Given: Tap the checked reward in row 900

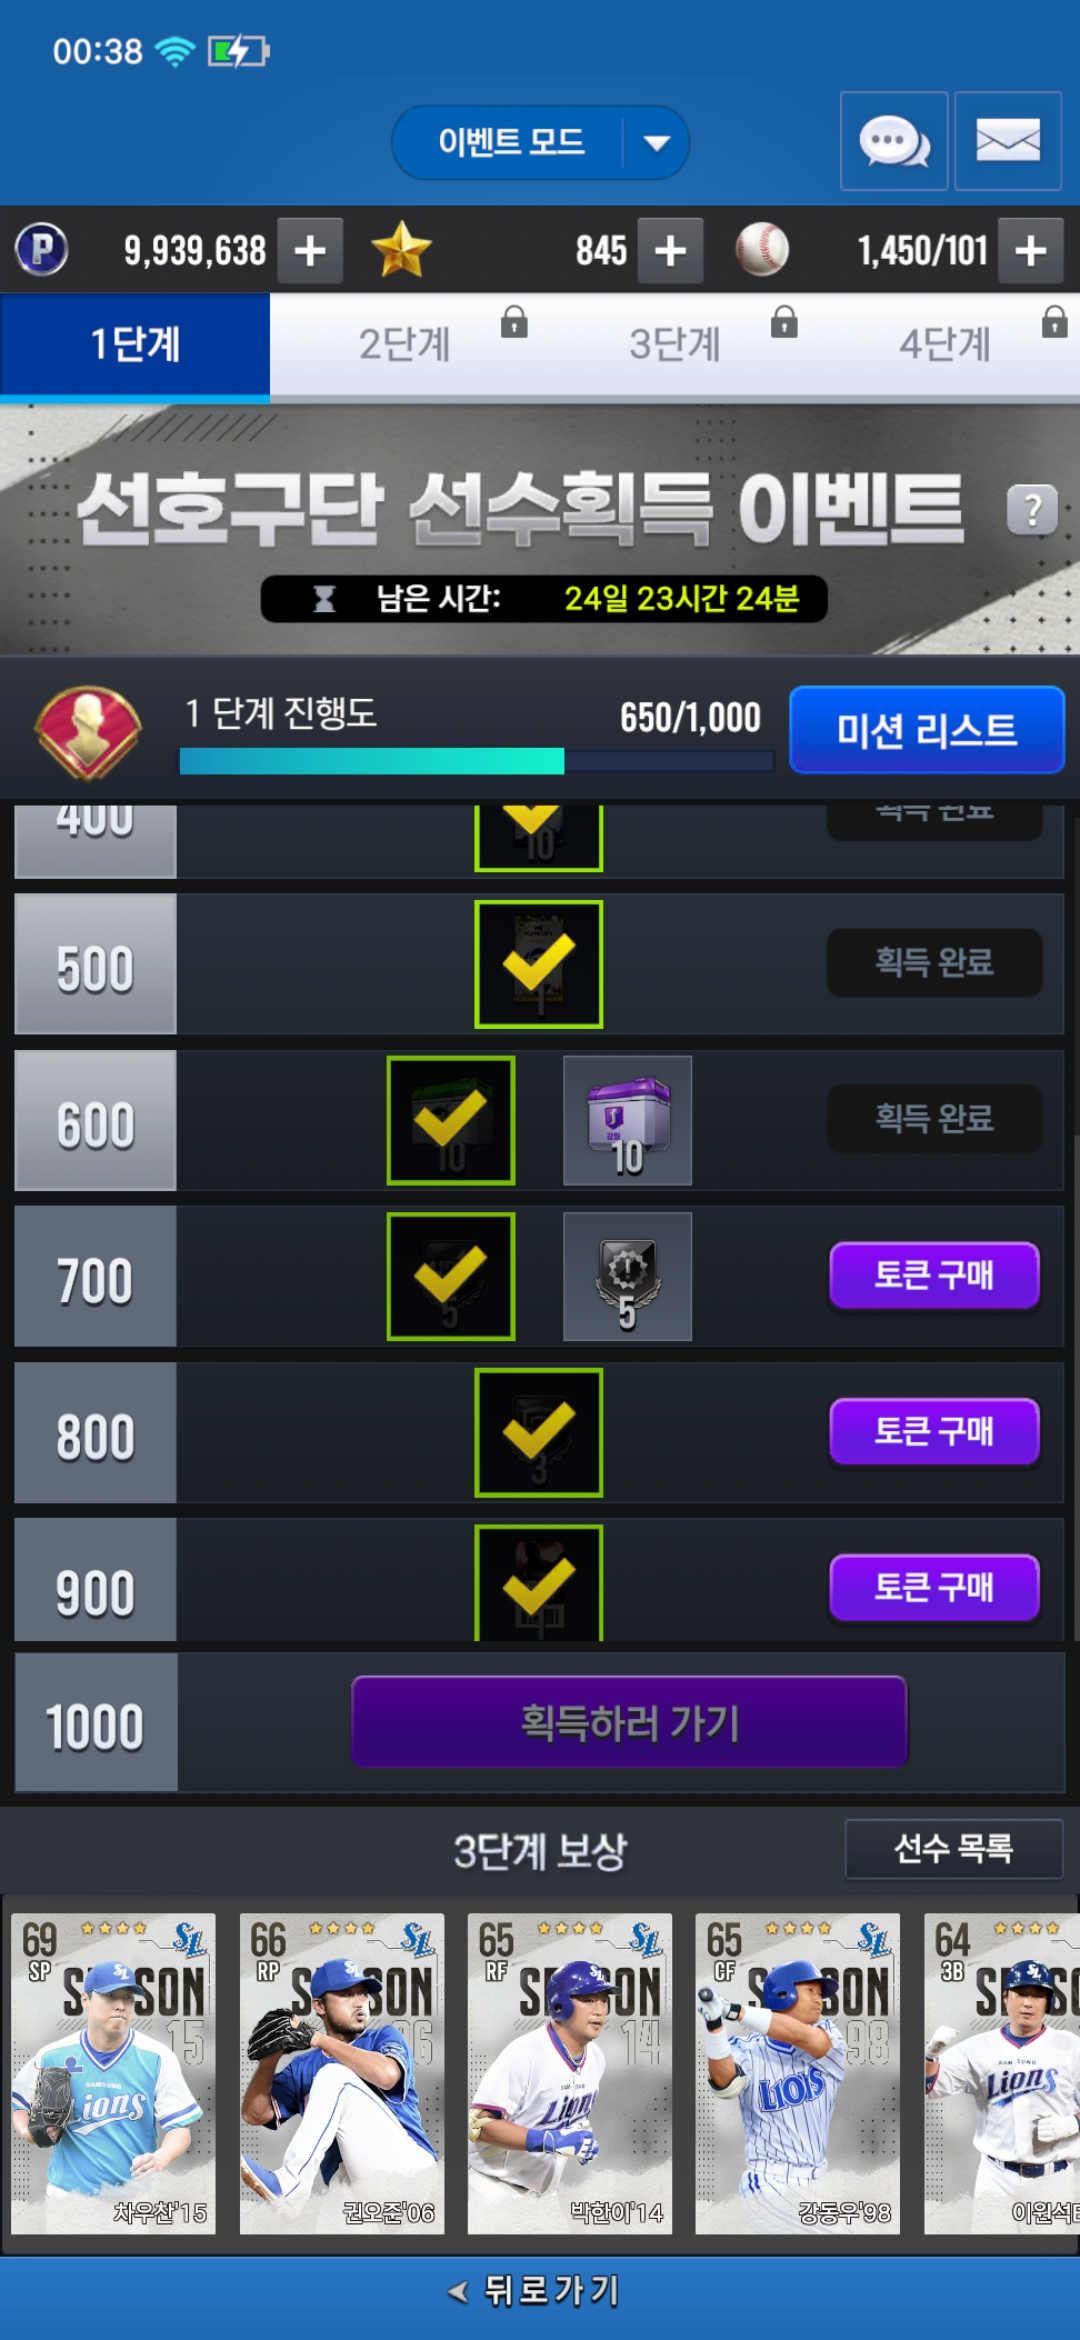Looking at the screenshot, I should (x=539, y=1584).
